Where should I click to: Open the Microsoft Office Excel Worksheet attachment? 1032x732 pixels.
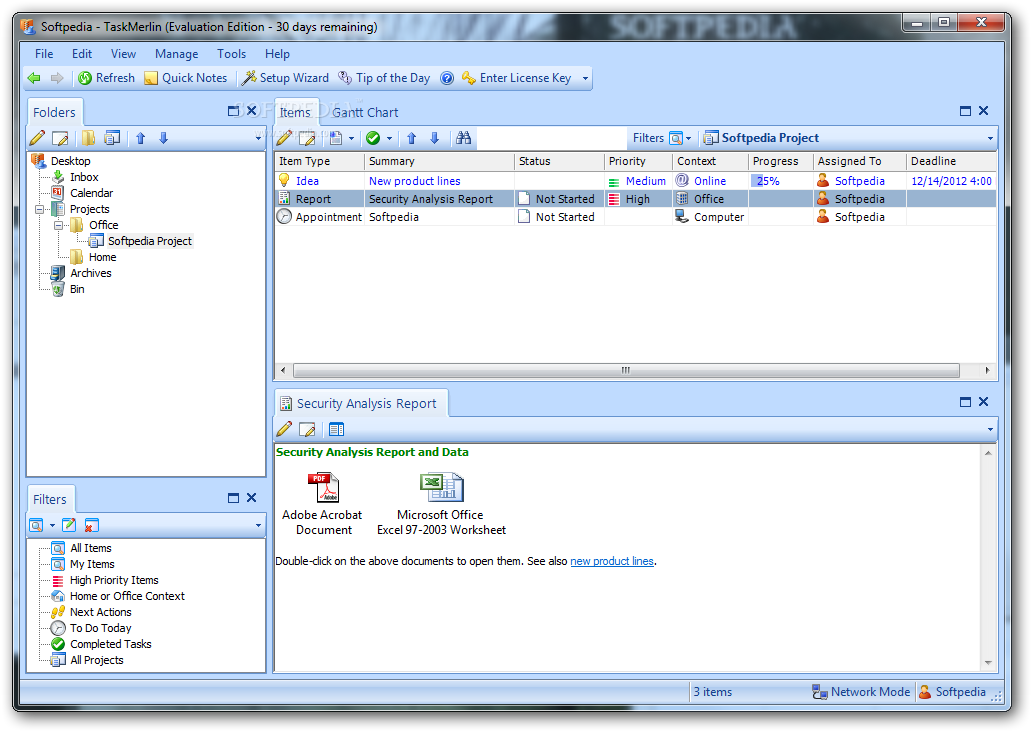click(x=441, y=504)
